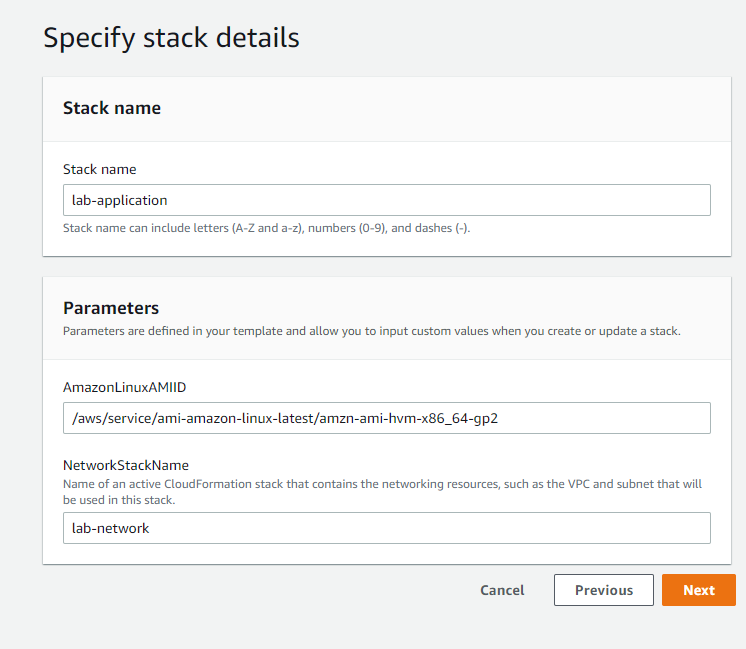Click the 'Specify stack details' page heading

click(x=171, y=38)
